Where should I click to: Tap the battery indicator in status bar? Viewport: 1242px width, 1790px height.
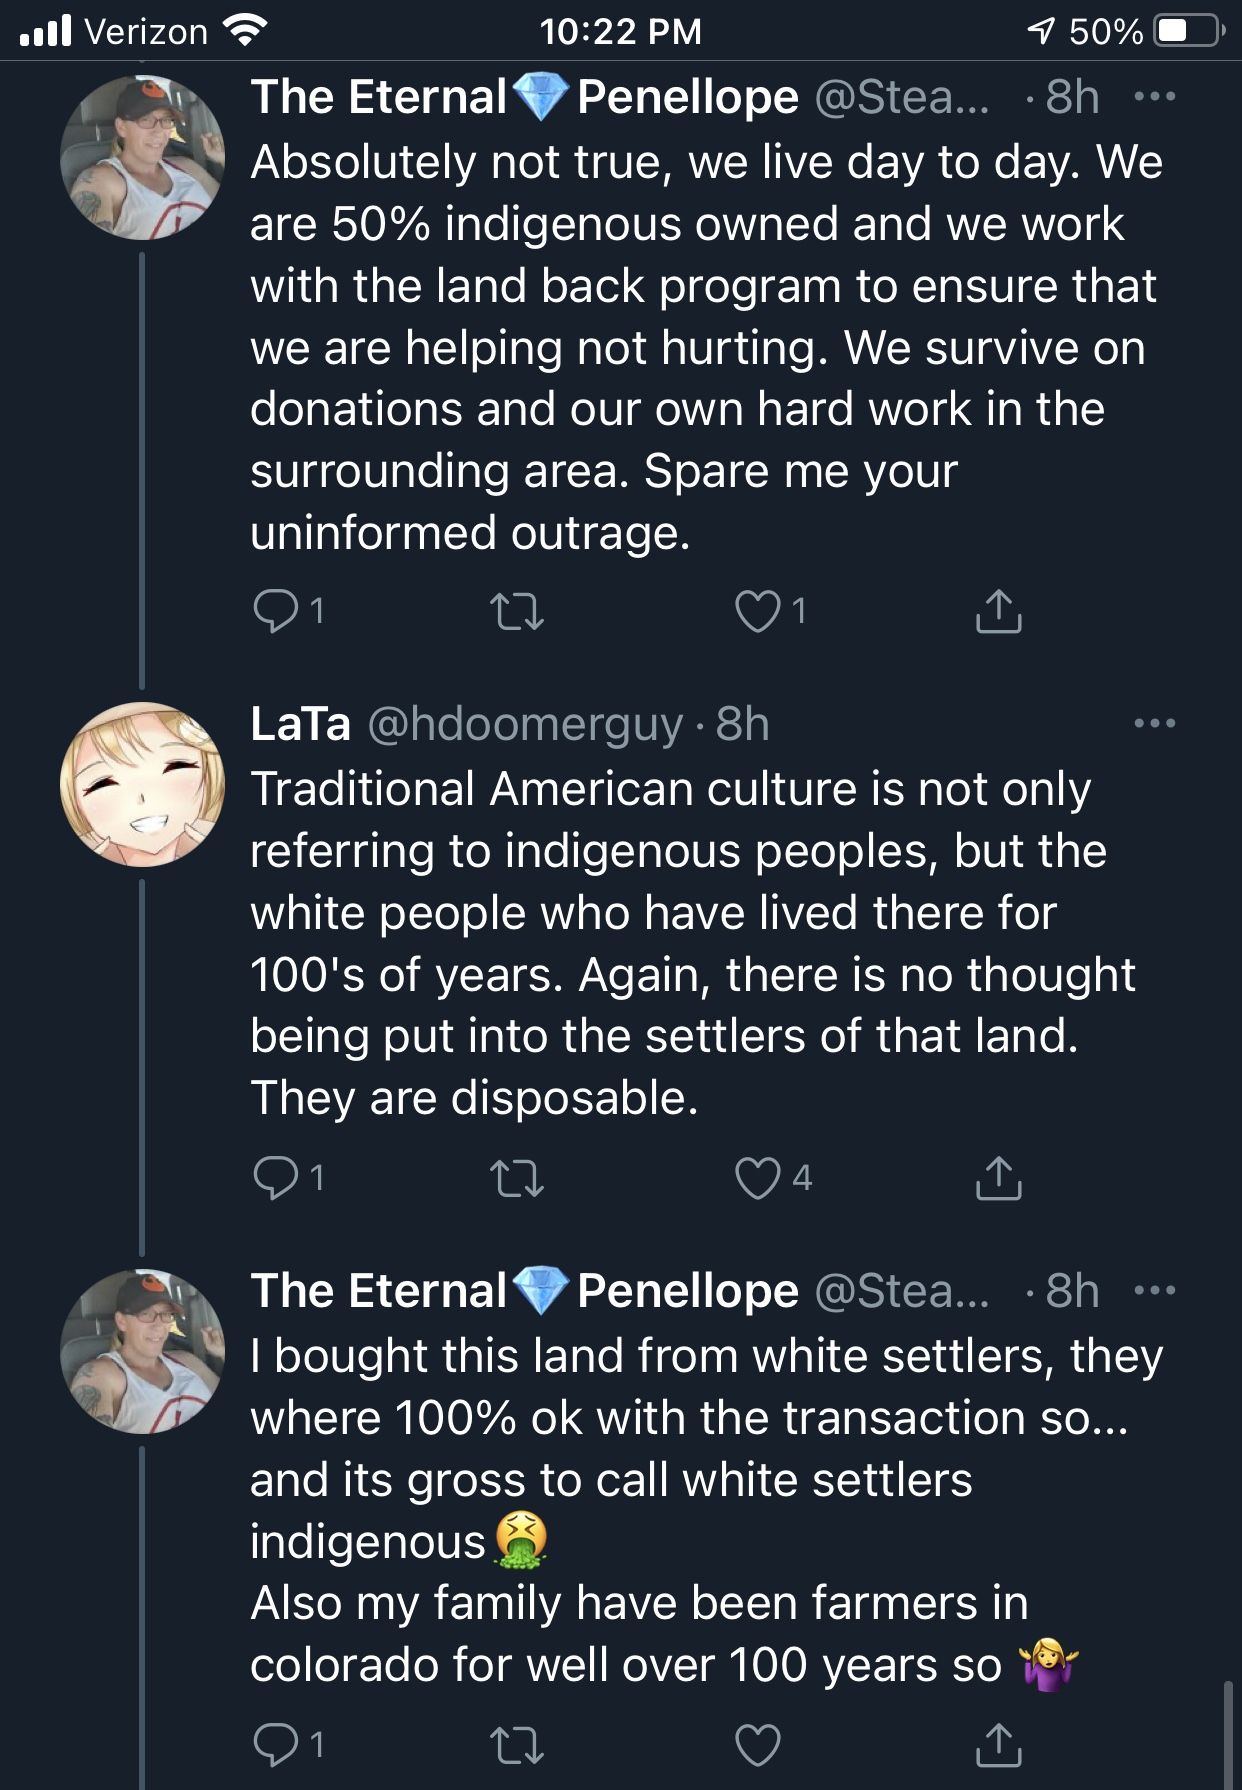[x=1188, y=31]
